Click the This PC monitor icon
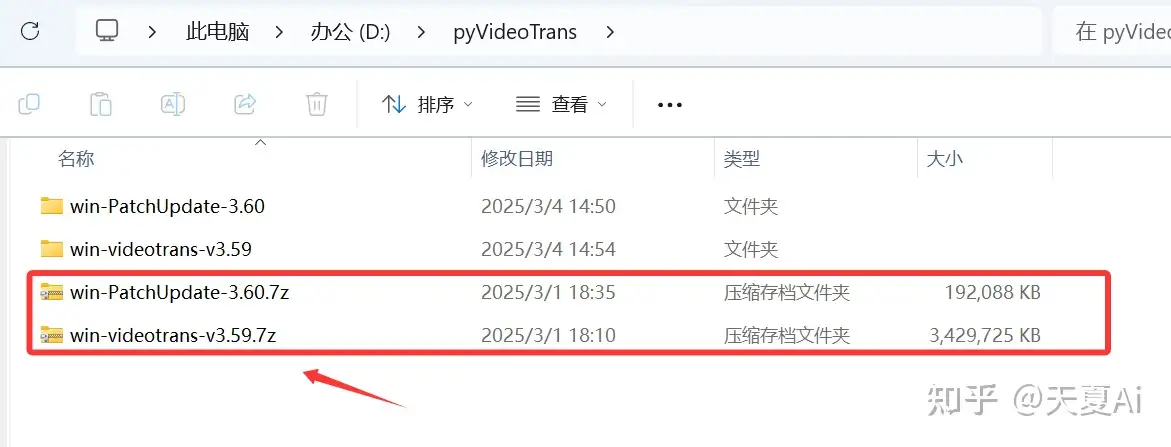Viewport: 1171px width, 447px height. click(108, 31)
